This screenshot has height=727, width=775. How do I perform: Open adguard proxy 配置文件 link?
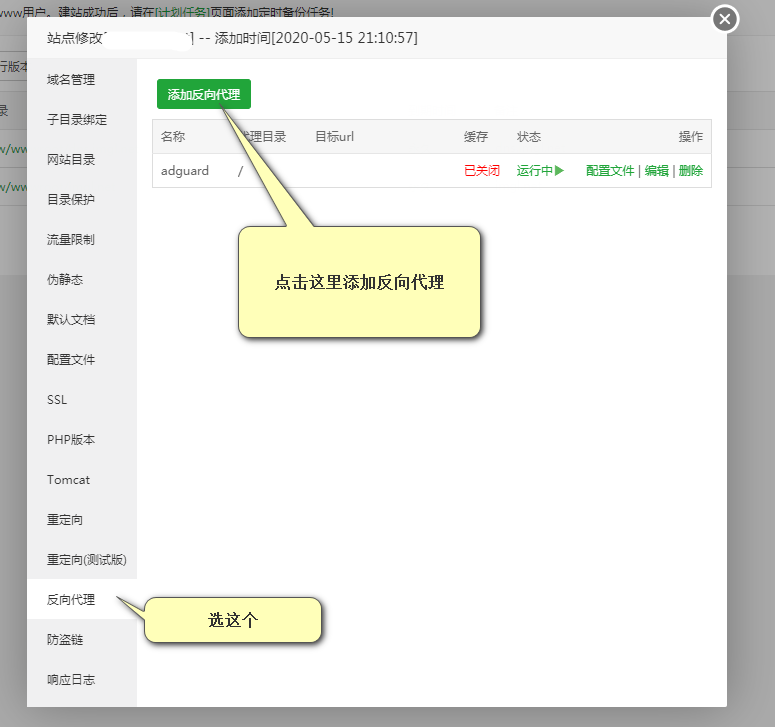point(610,171)
